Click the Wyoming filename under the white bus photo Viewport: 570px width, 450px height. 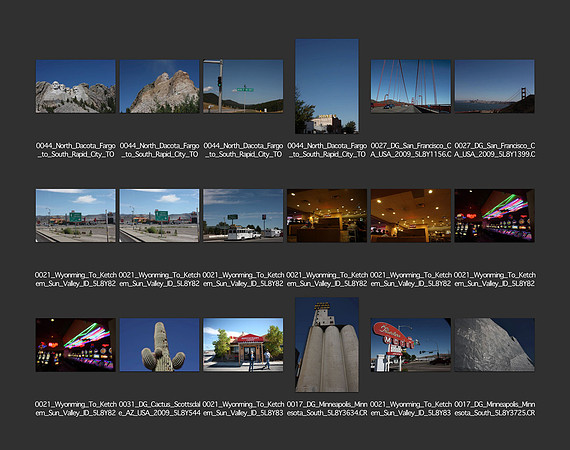click(243, 279)
